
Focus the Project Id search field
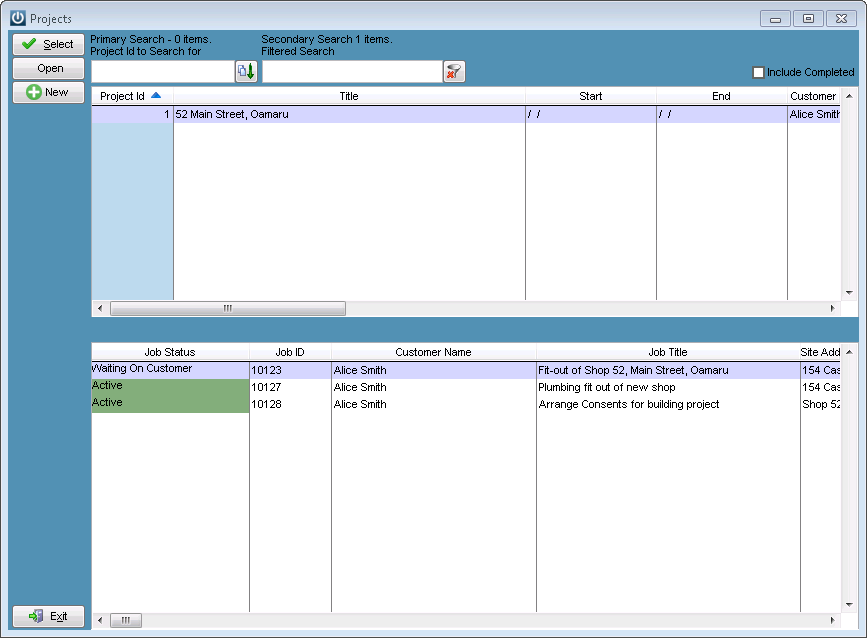click(x=163, y=72)
